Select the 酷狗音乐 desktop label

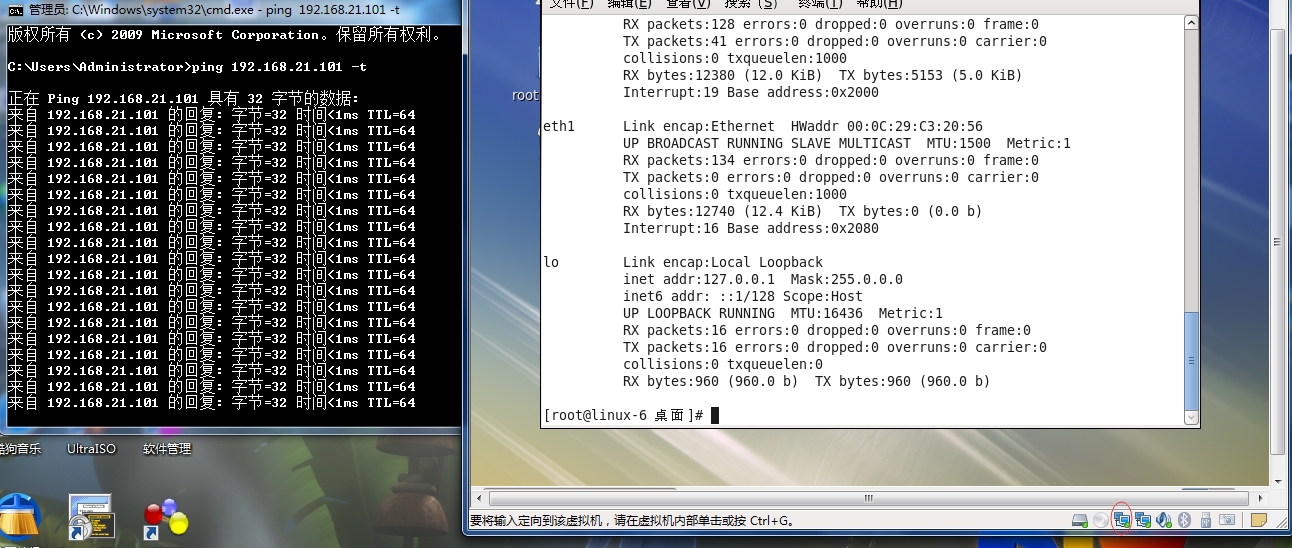tap(20, 449)
